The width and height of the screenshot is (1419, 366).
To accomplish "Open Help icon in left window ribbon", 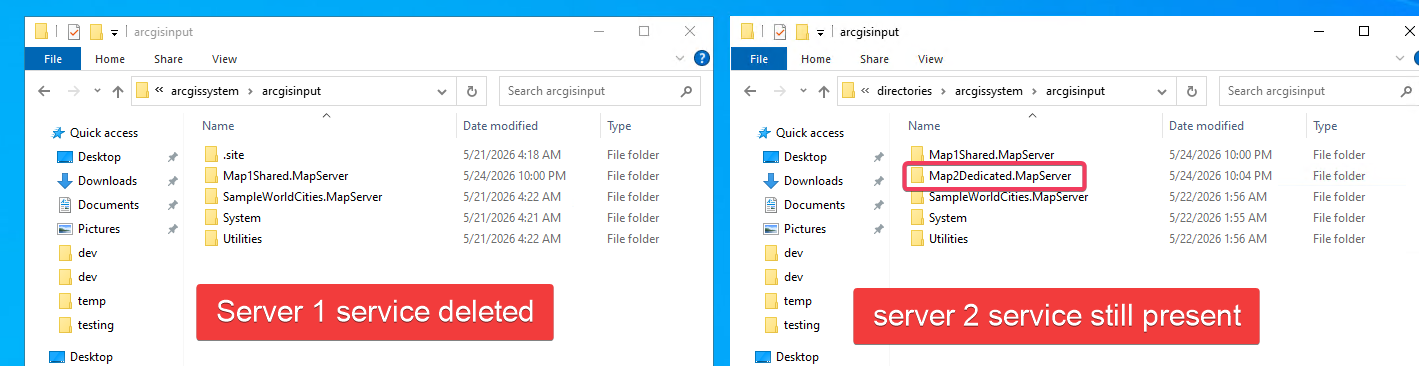I will 701,59.
